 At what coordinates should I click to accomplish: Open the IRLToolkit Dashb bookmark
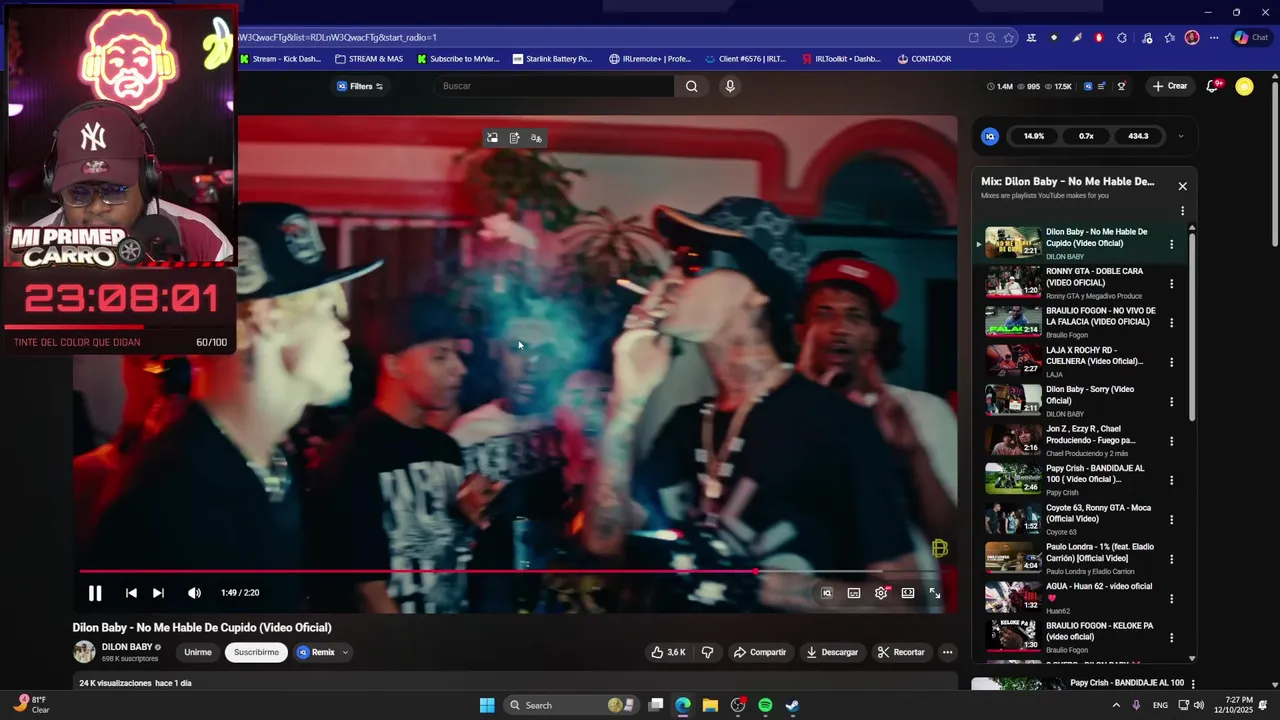coord(841,59)
